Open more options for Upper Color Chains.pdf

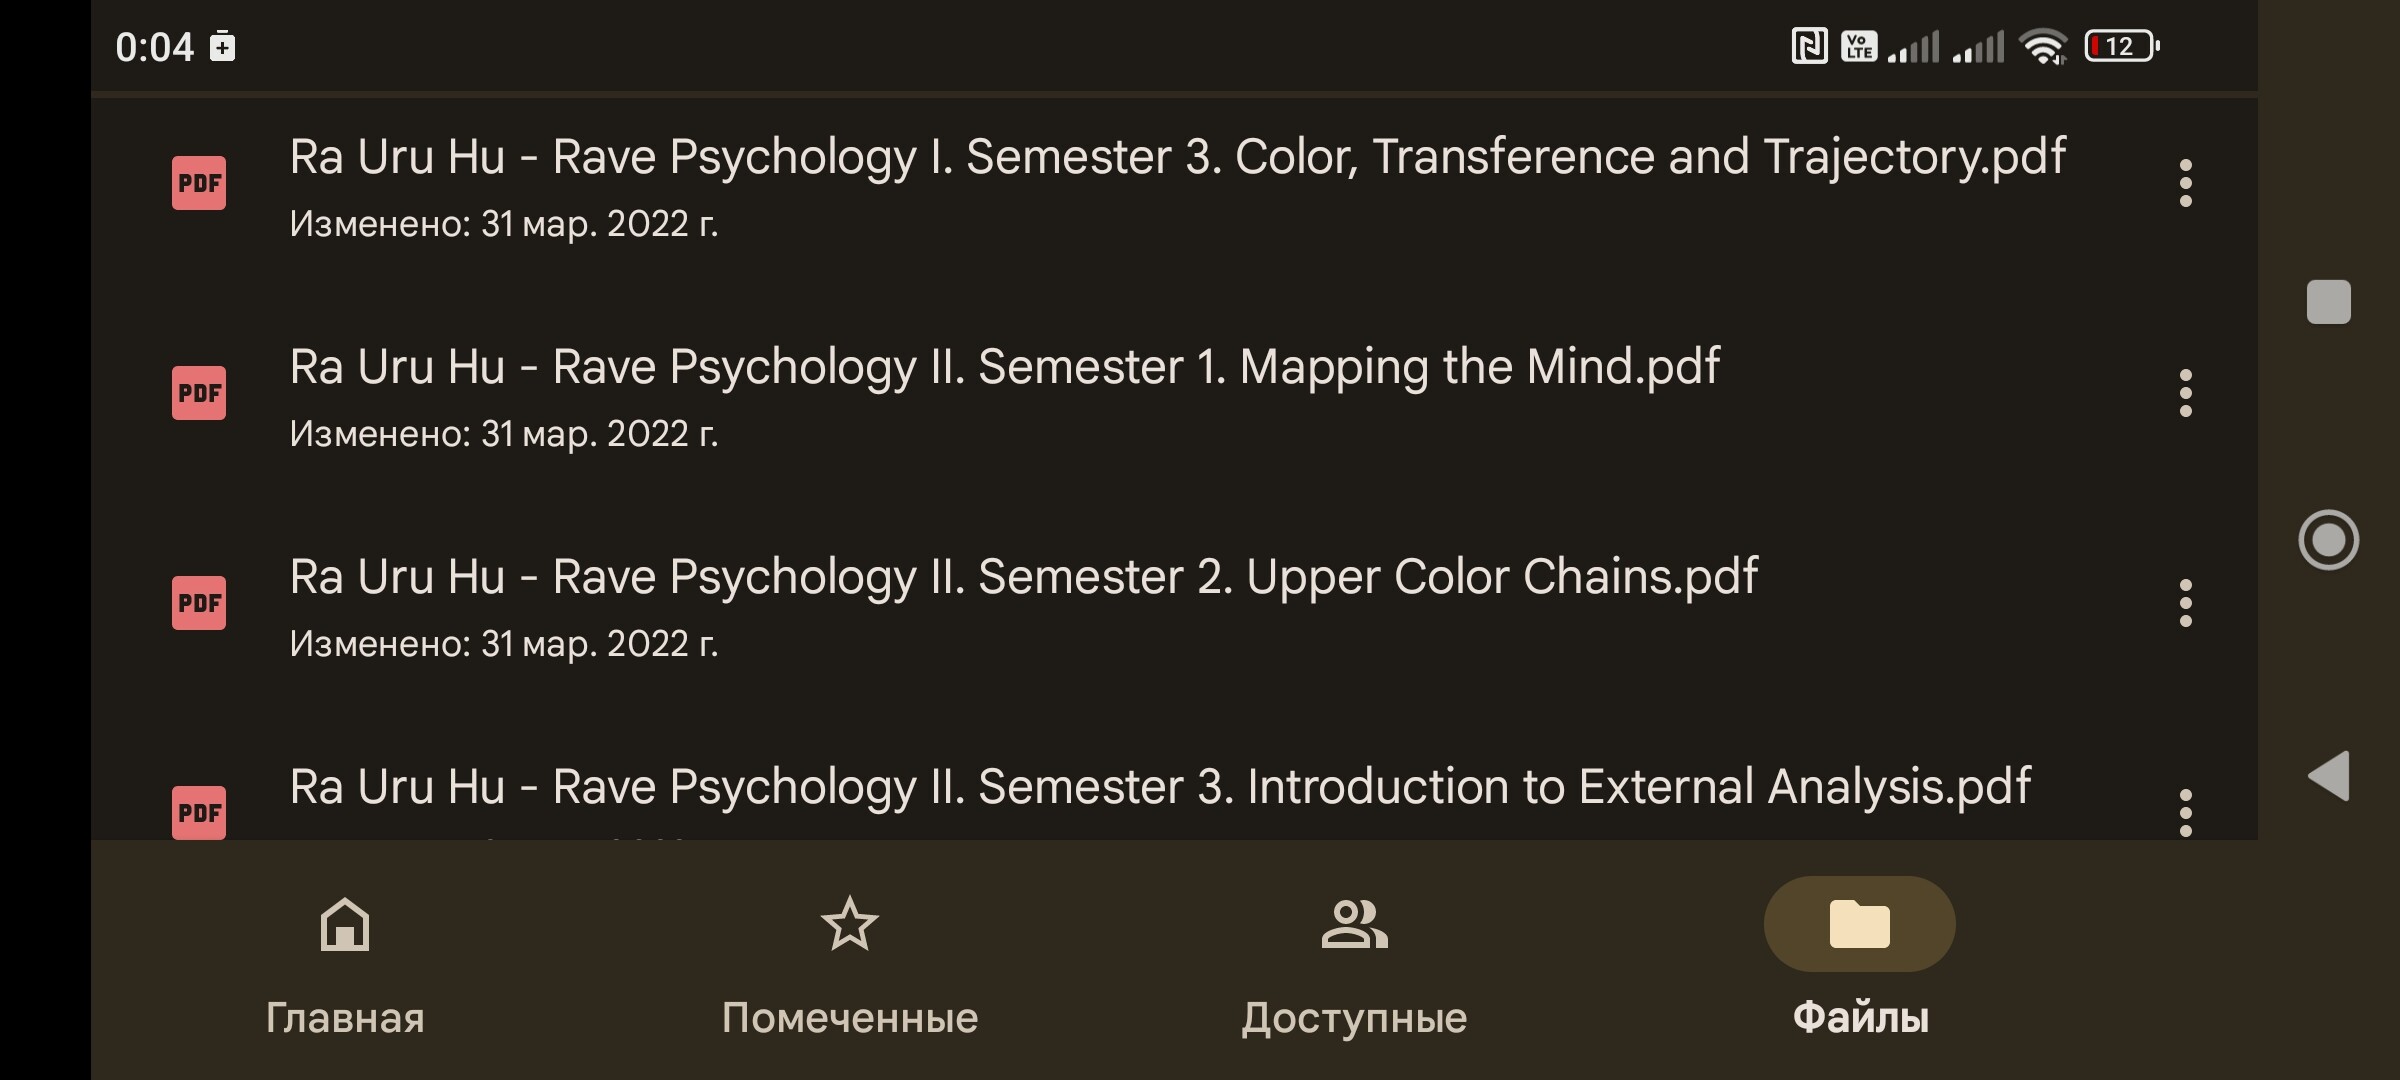pyautogui.click(x=2185, y=603)
